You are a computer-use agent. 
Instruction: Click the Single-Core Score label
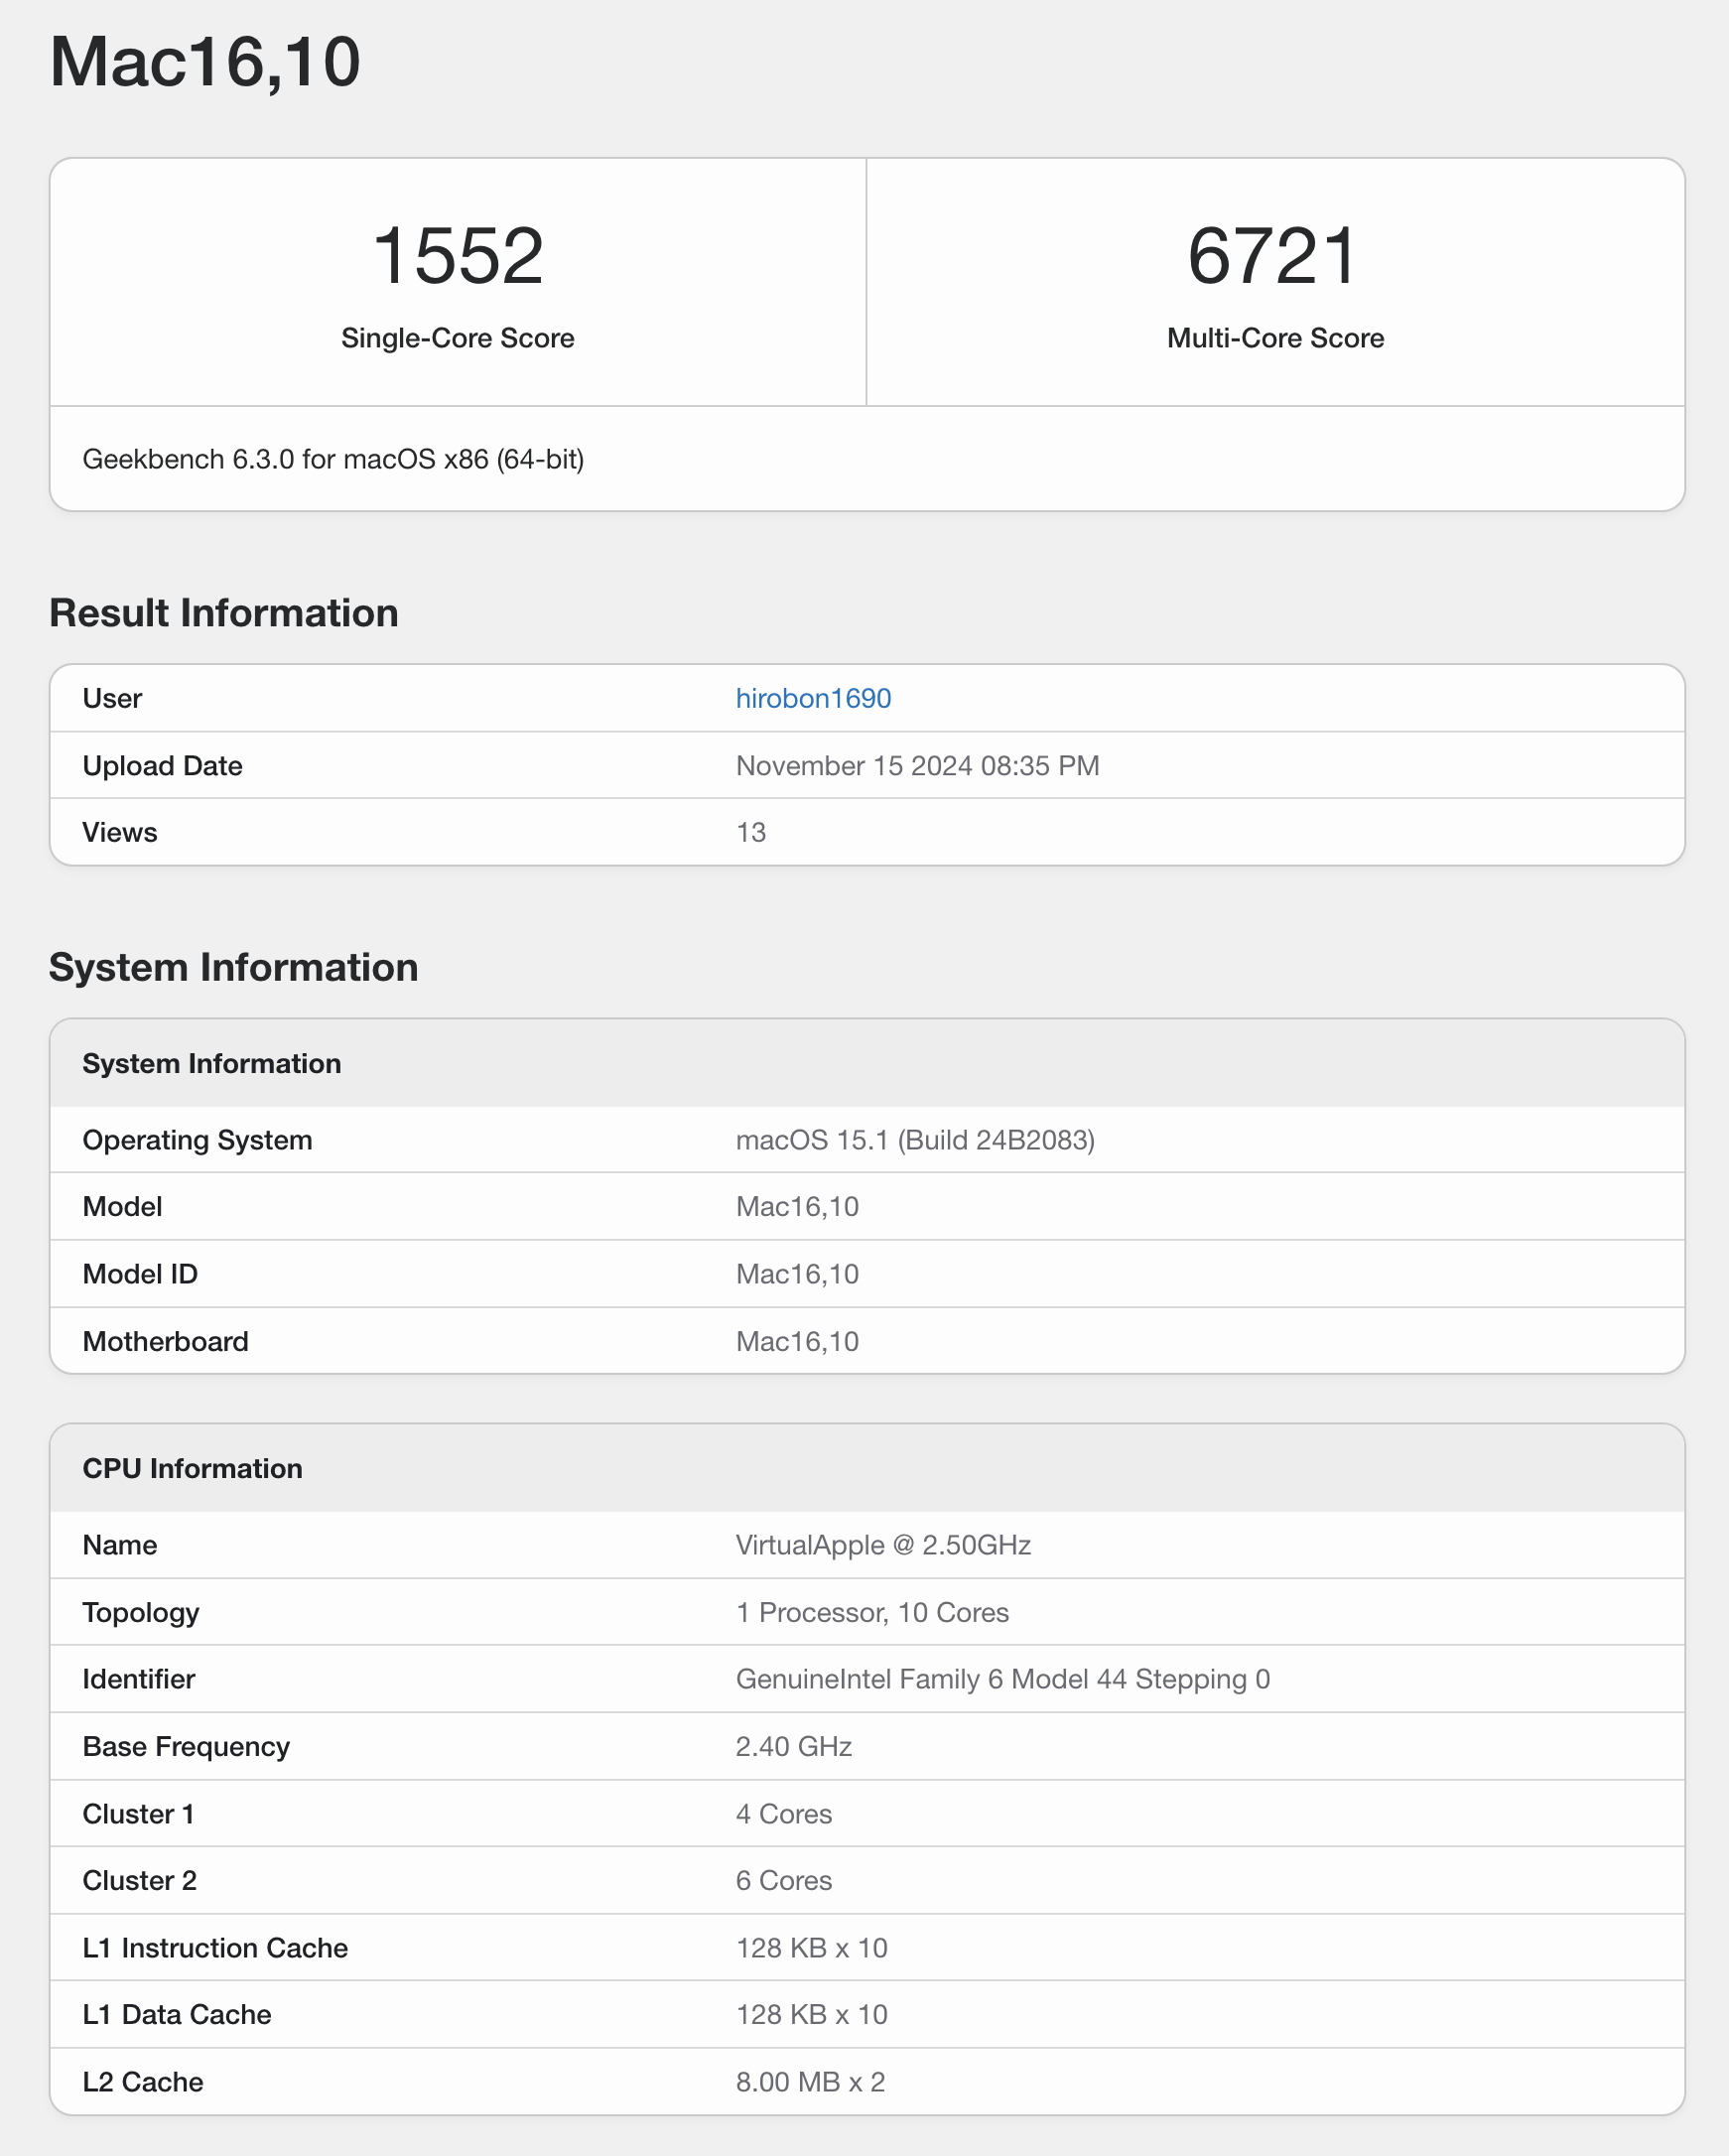(457, 338)
